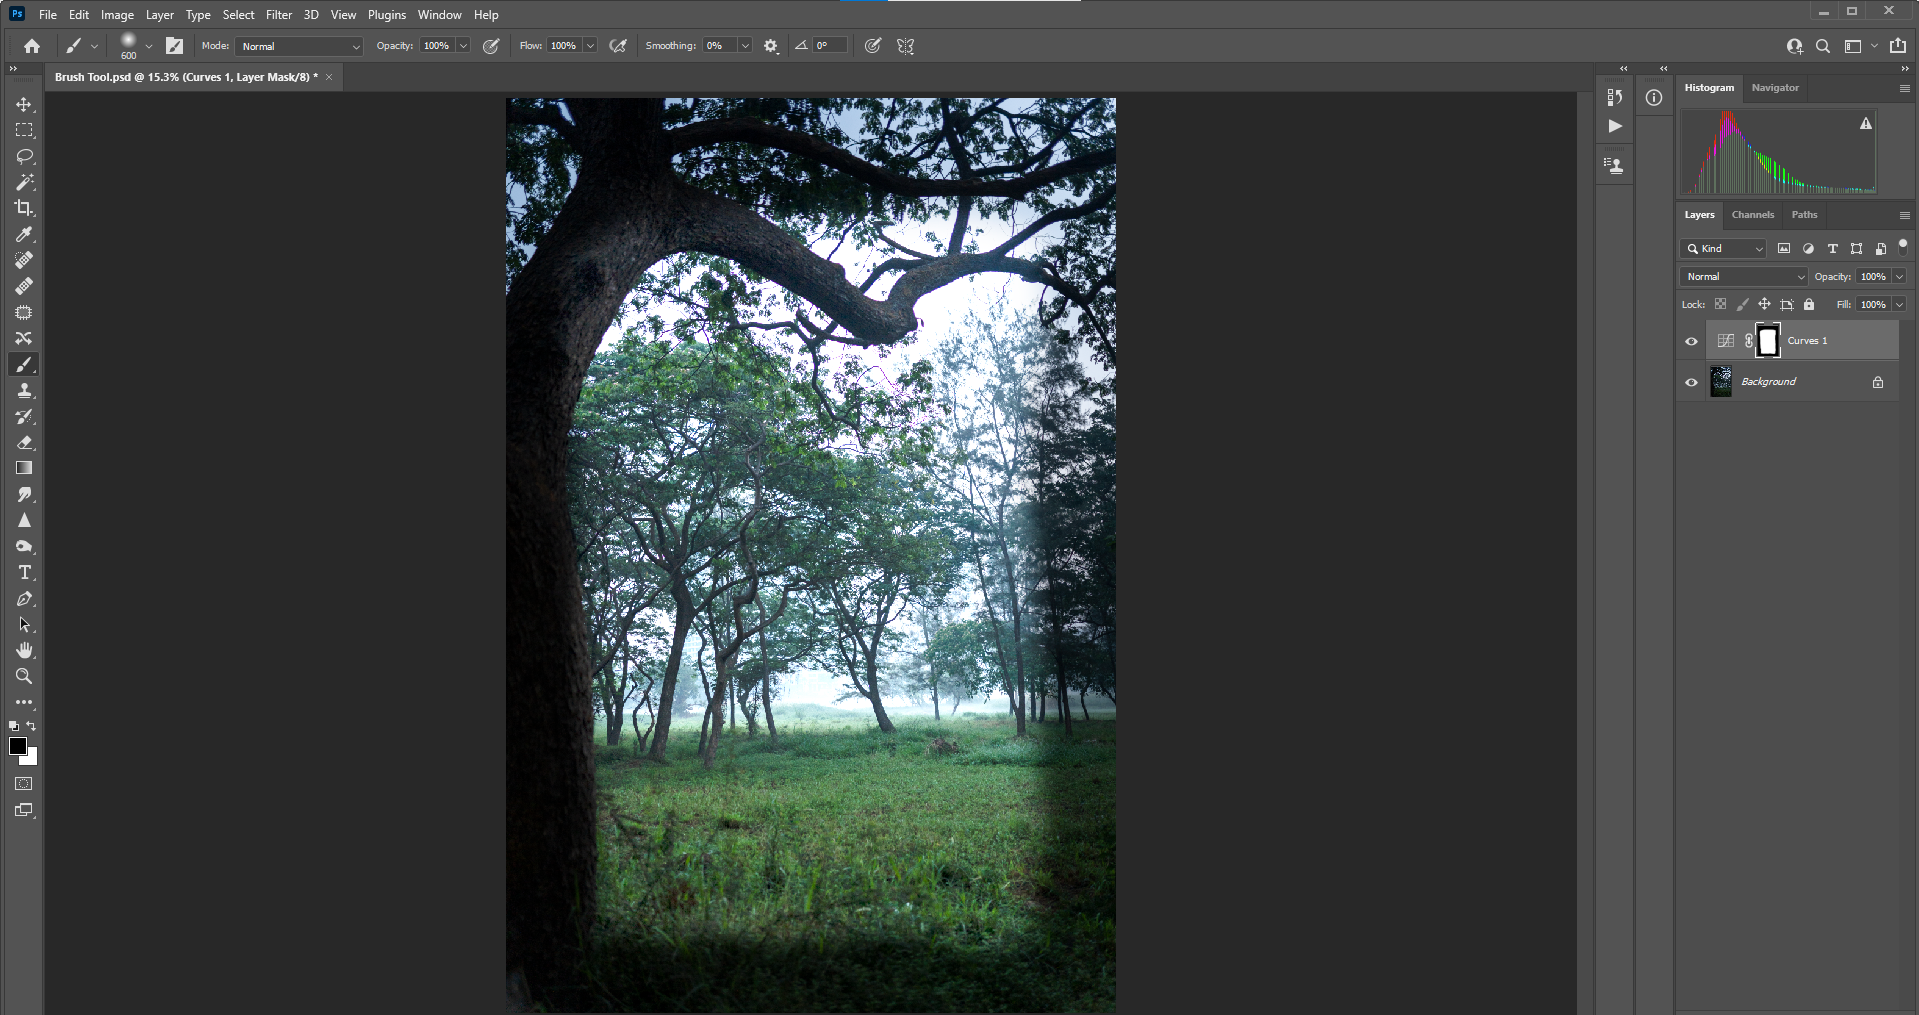Viewport: 1919px width, 1015px height.
Task: Hide the Curves 1 layer
Action: pos(1691,341)
